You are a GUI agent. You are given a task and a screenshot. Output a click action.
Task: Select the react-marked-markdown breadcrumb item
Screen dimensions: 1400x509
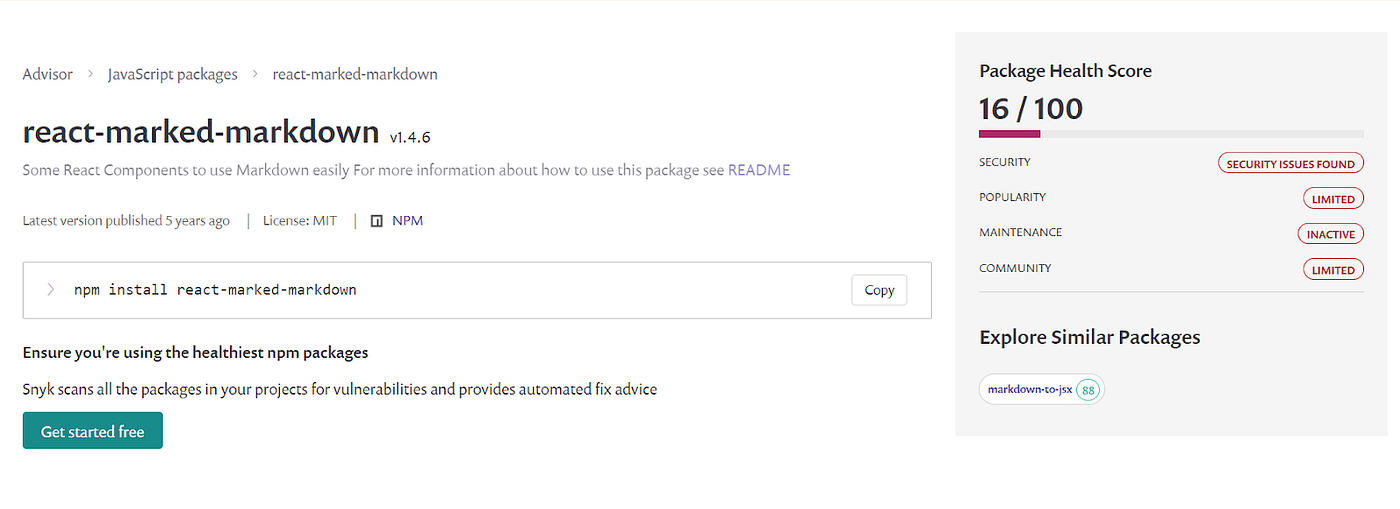355,74
